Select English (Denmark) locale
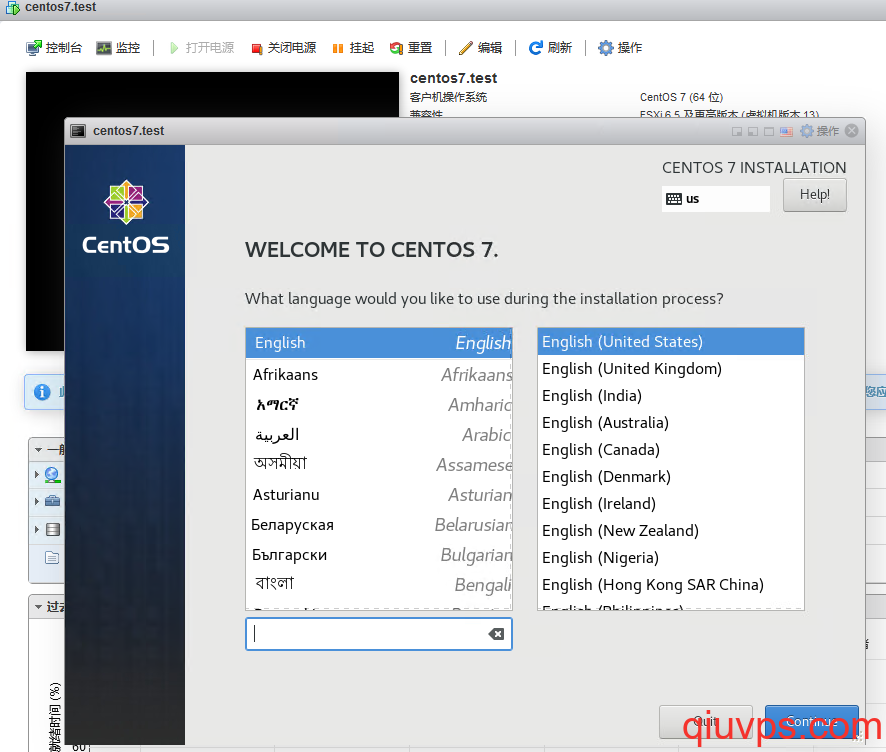 click(671, 477)
